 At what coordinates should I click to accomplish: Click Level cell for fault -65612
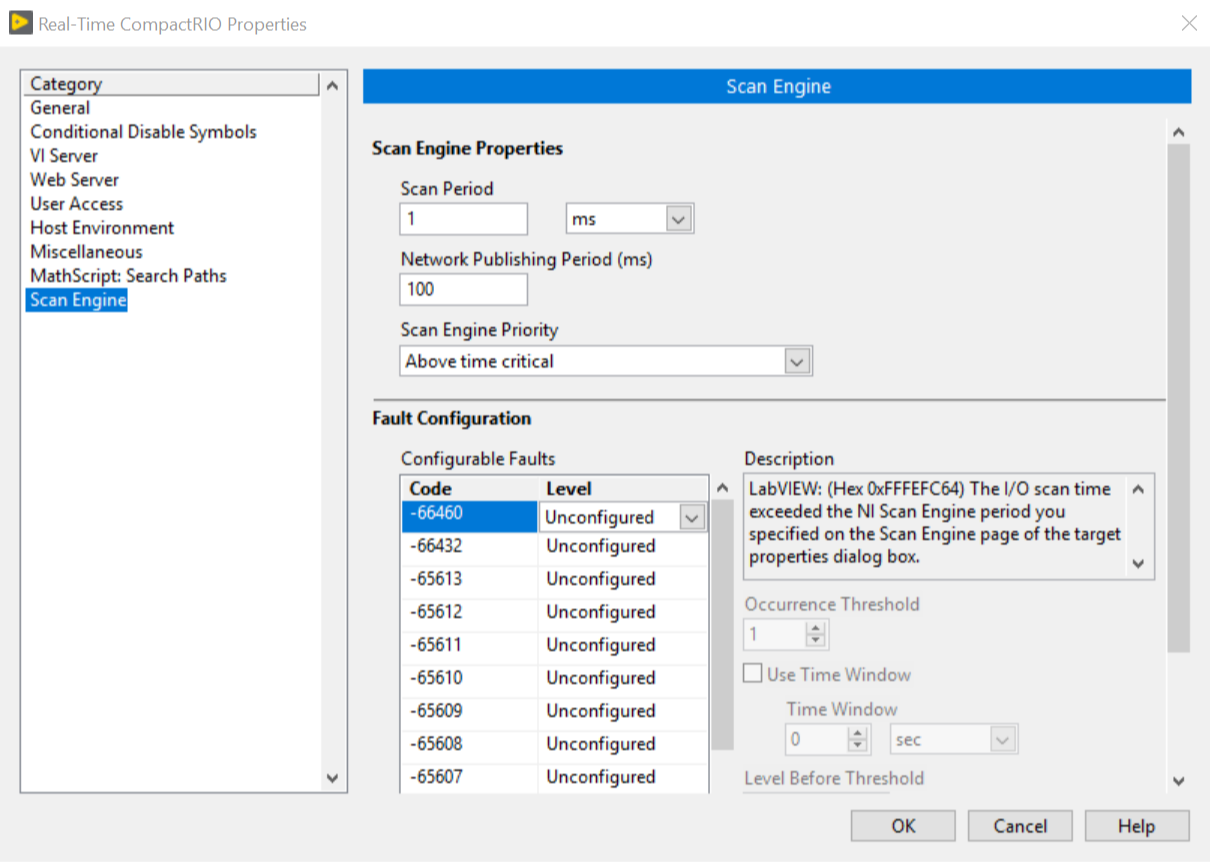tap(623, 612)
